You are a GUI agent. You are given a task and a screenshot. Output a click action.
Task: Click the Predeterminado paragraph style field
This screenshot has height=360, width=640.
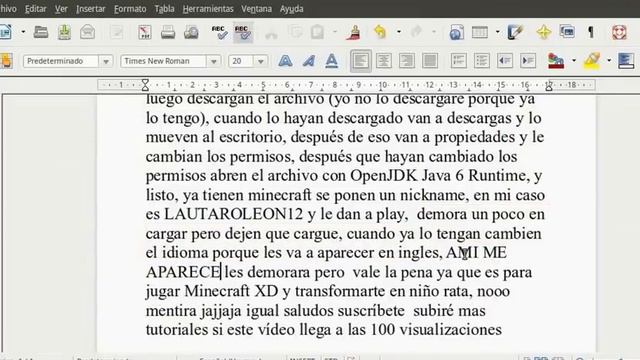click(60, 61)
